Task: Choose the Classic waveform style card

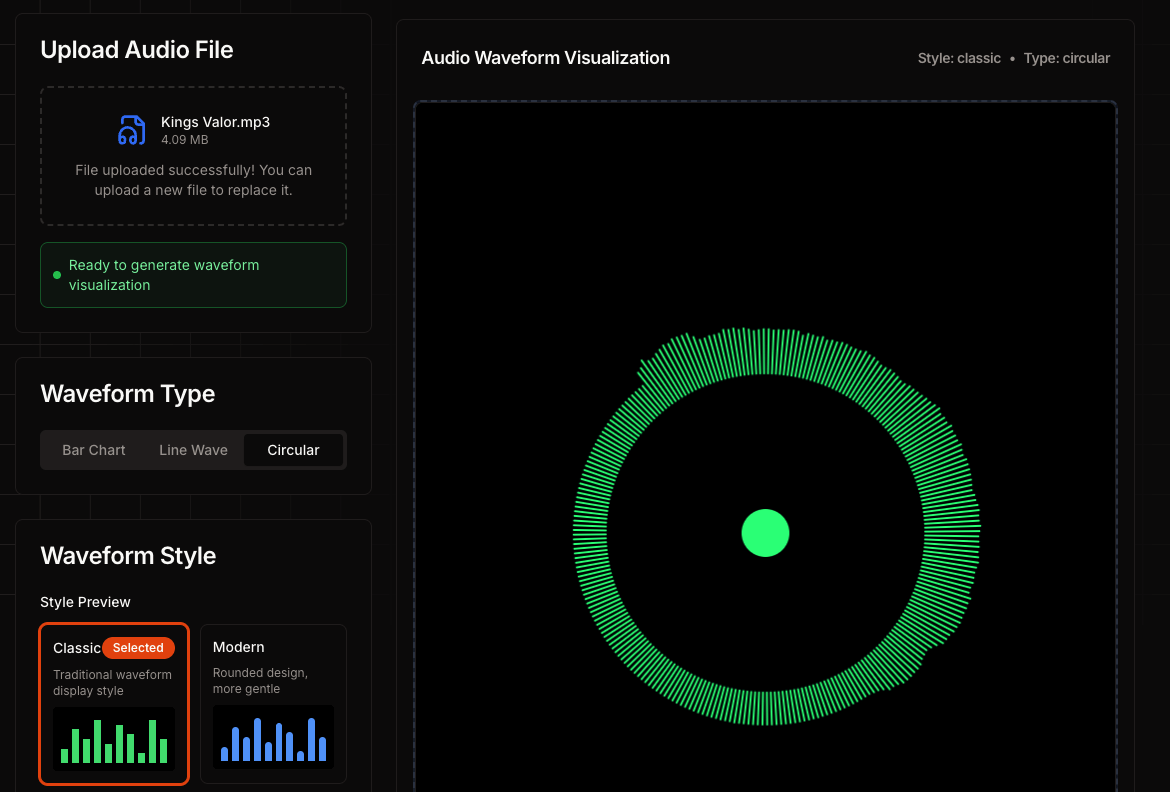Action: 114,704
